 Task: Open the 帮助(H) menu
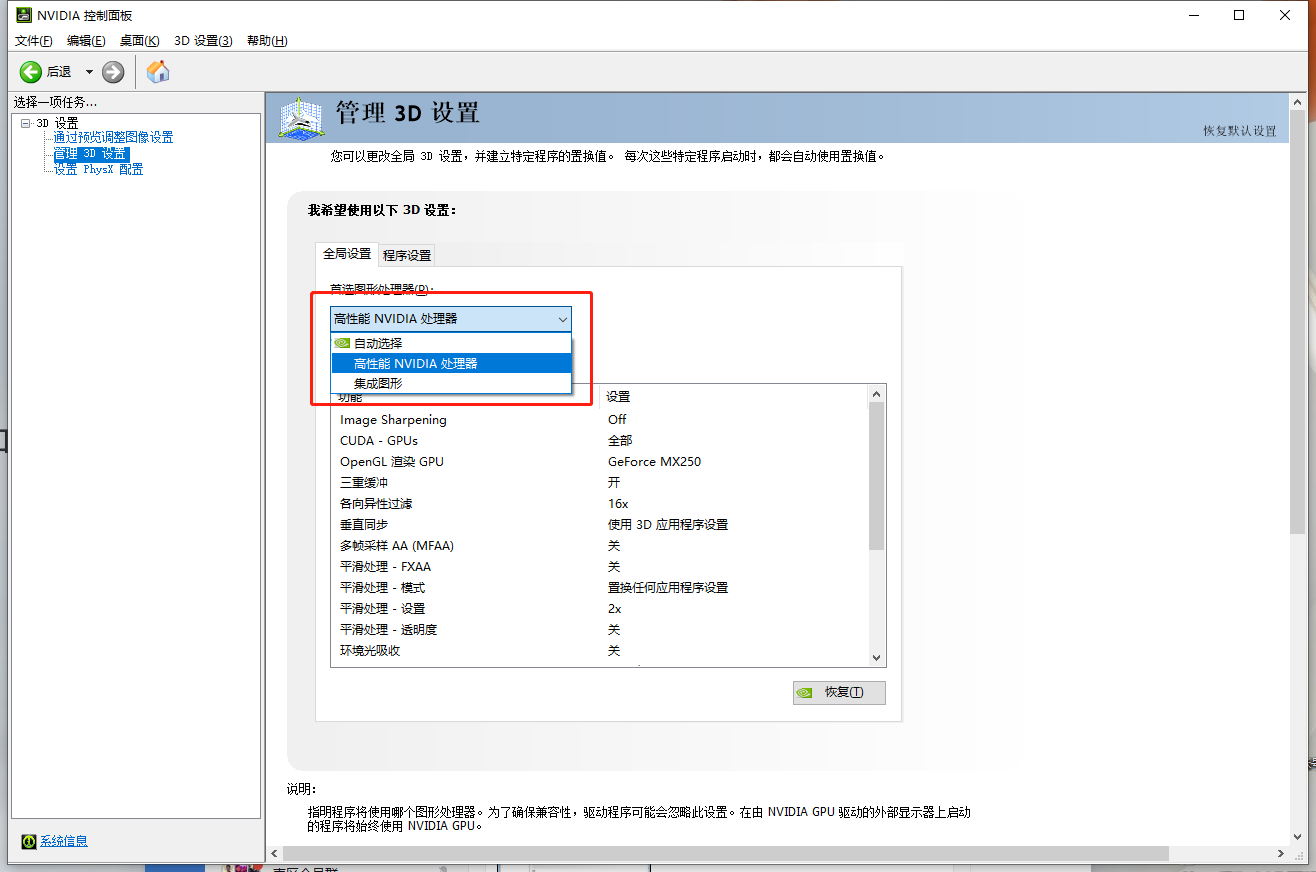point(267,40)
